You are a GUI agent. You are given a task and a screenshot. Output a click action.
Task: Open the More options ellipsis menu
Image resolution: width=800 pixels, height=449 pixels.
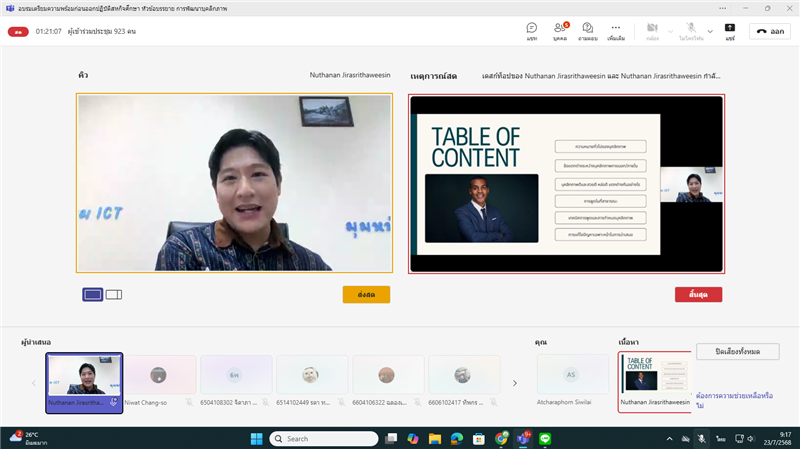[x=616, y=30]
